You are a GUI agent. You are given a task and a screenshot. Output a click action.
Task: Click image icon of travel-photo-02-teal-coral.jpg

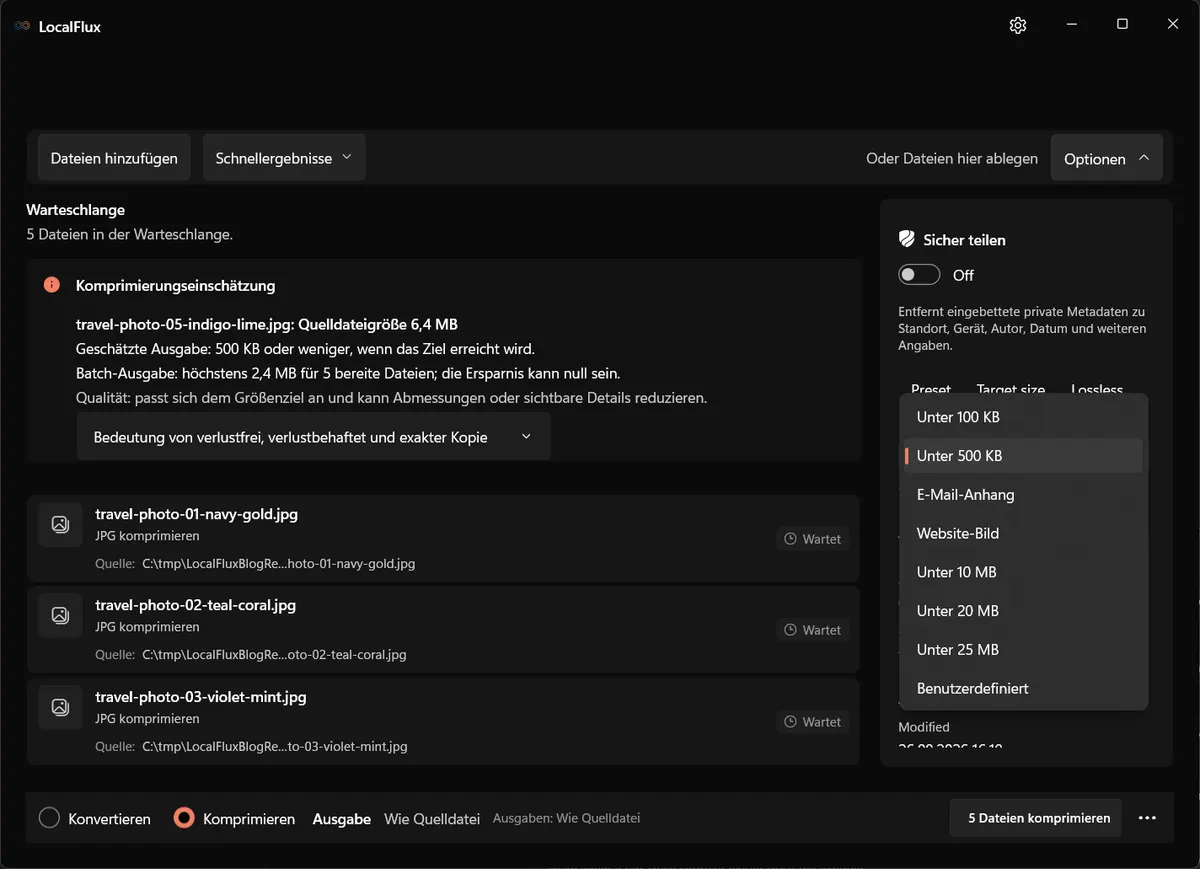click(60, 615)
